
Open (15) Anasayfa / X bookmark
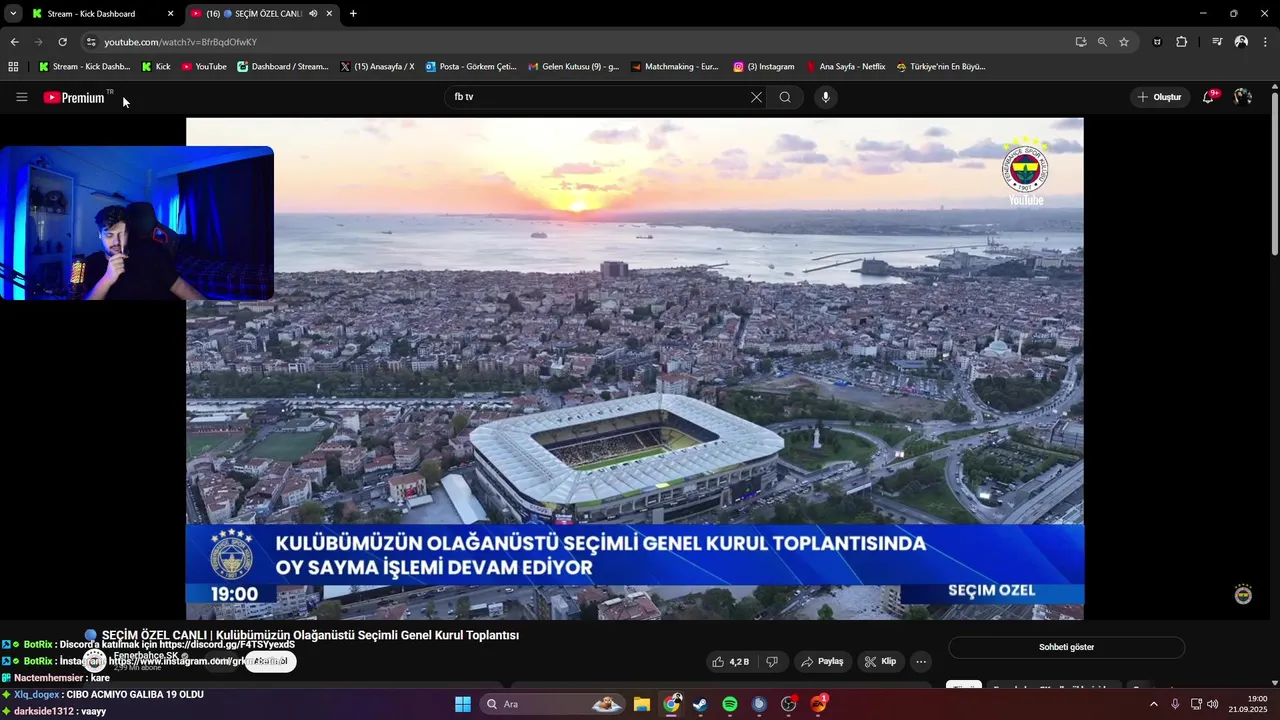377,67
